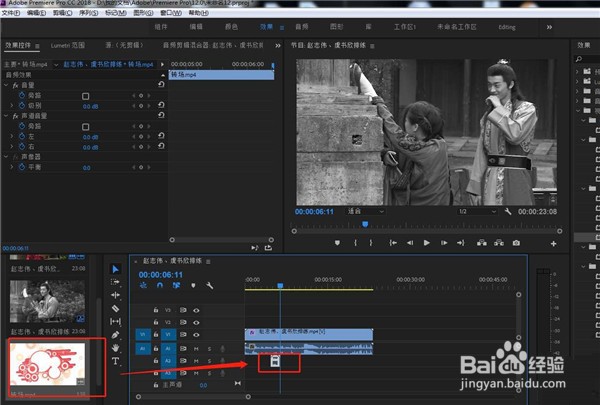Open Program monitor settings wrench

[x=508, y=211]
